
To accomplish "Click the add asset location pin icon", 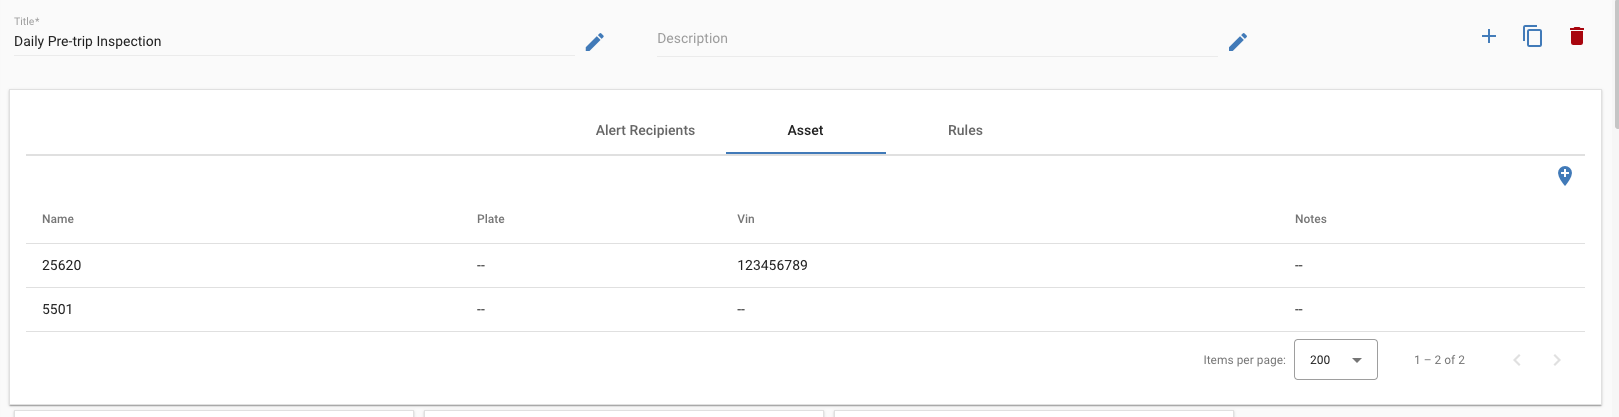I will pyautogui.click(x=1565, y=176).
